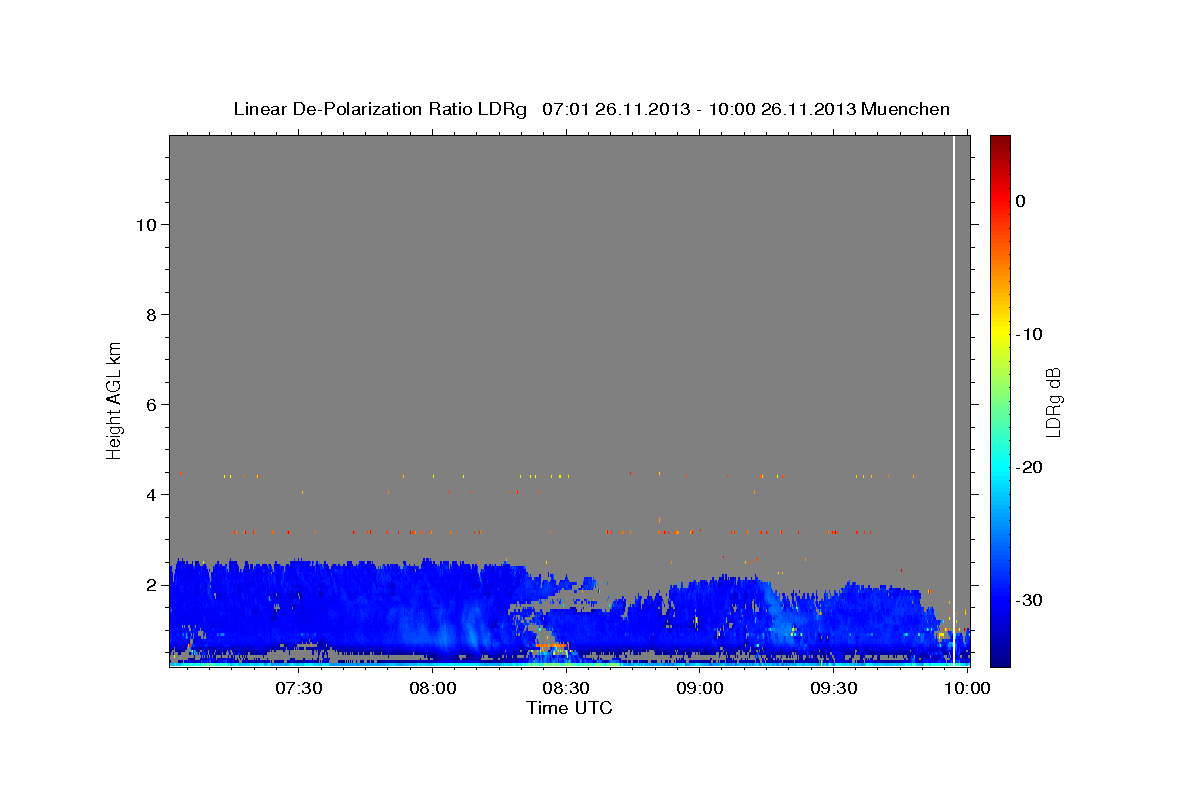Click the dark blue bottom of the colorbar

1000,655
